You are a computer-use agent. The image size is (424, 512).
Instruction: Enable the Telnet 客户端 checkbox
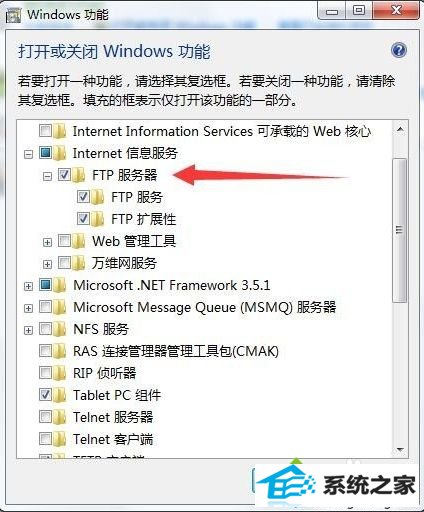pos(45,438)
